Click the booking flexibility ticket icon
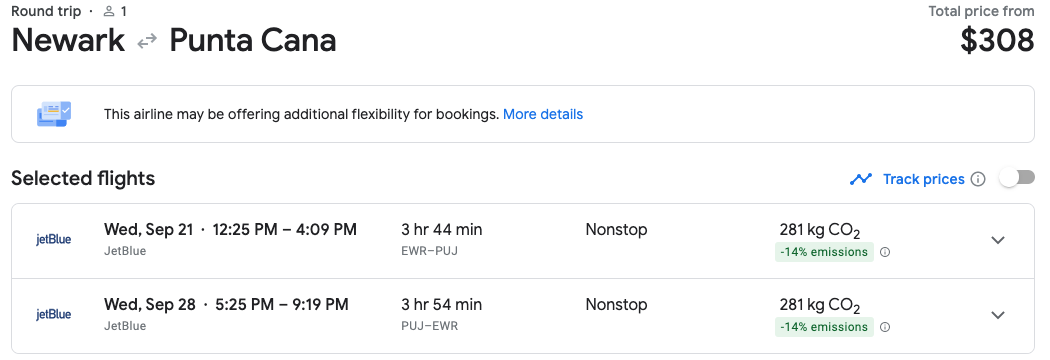 tap(54, 114)
